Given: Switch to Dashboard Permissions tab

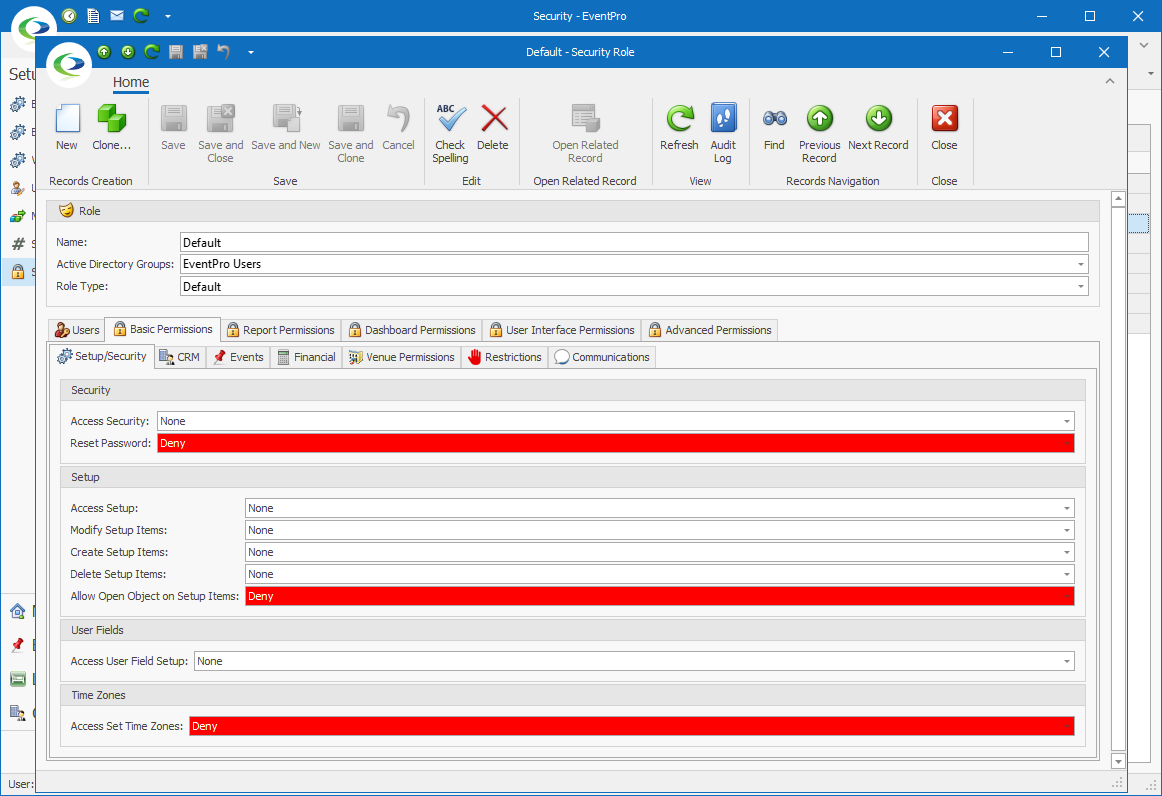Looking at the screenshot, I should pos(412,330).
